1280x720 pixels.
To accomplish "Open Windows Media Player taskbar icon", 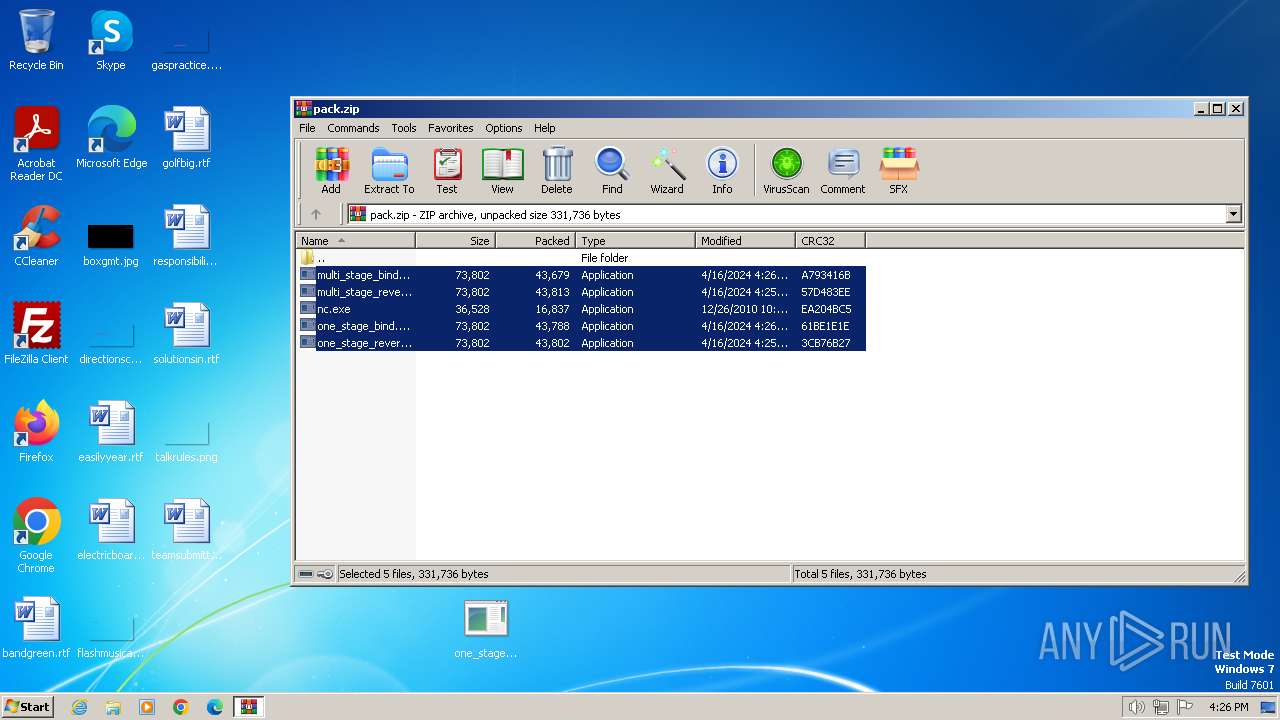I will [147, 707].
